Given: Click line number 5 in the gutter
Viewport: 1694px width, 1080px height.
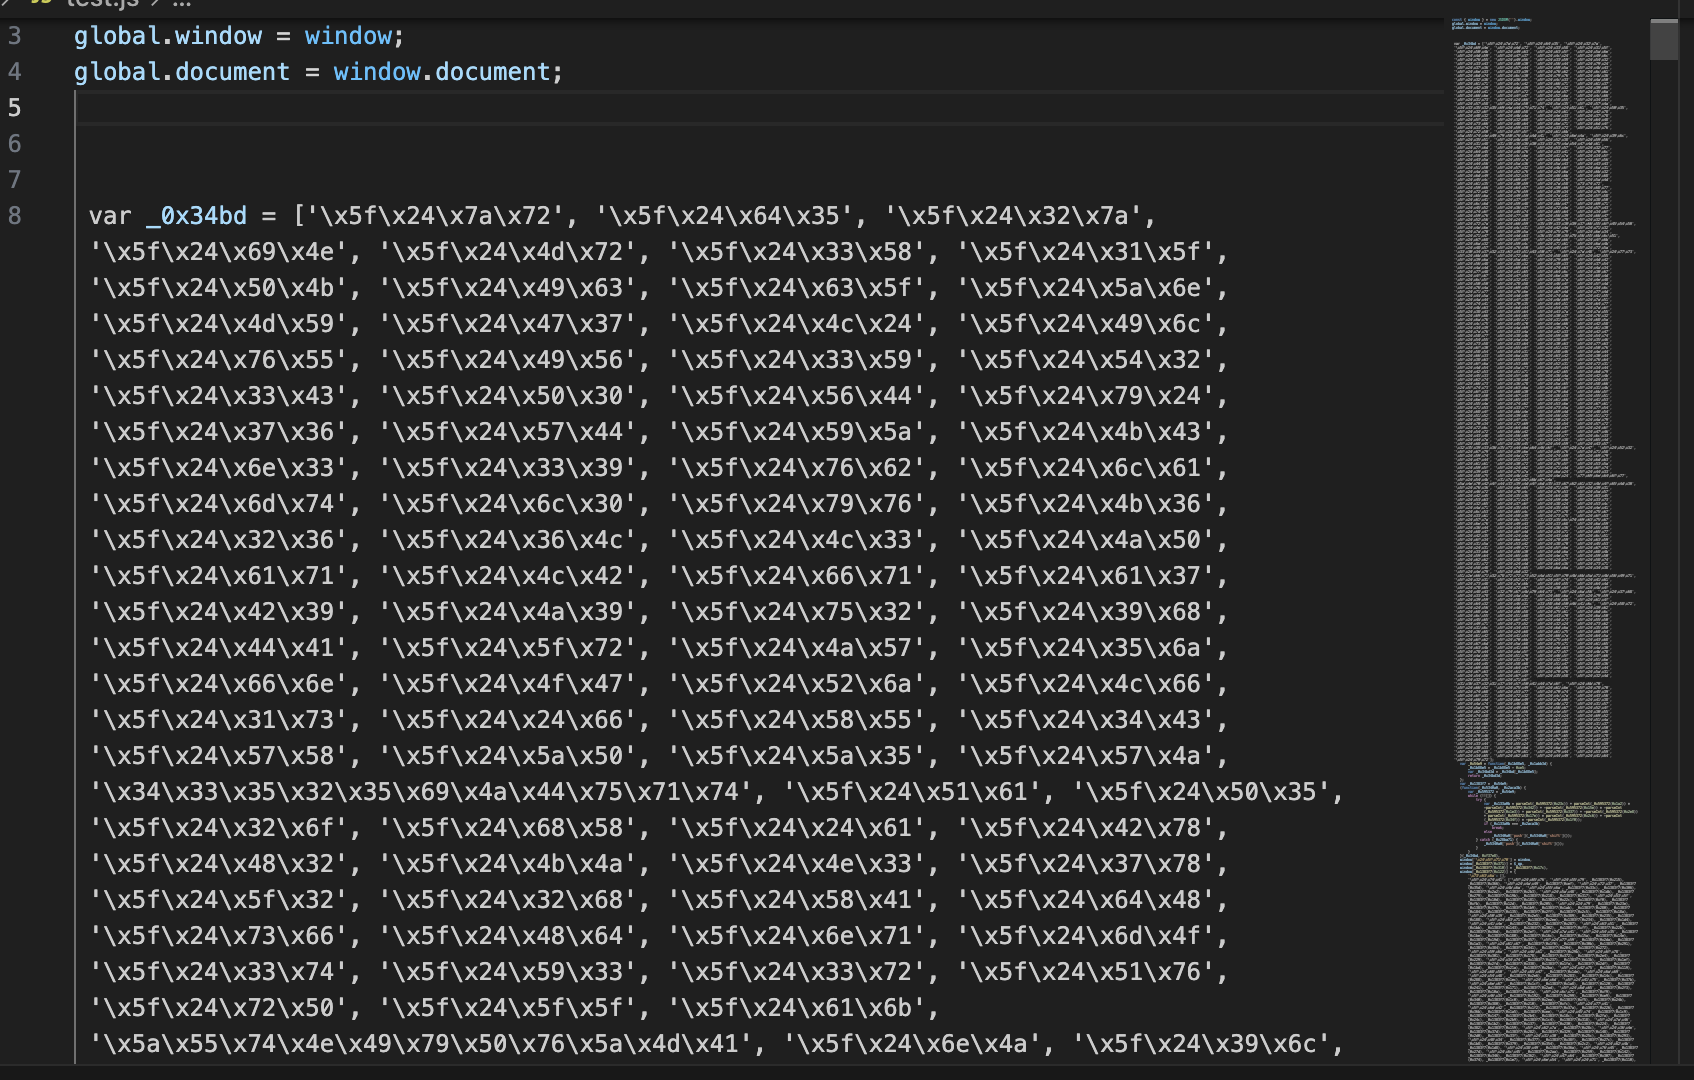Looking at the screenshot, I should [x=14, y=108].
